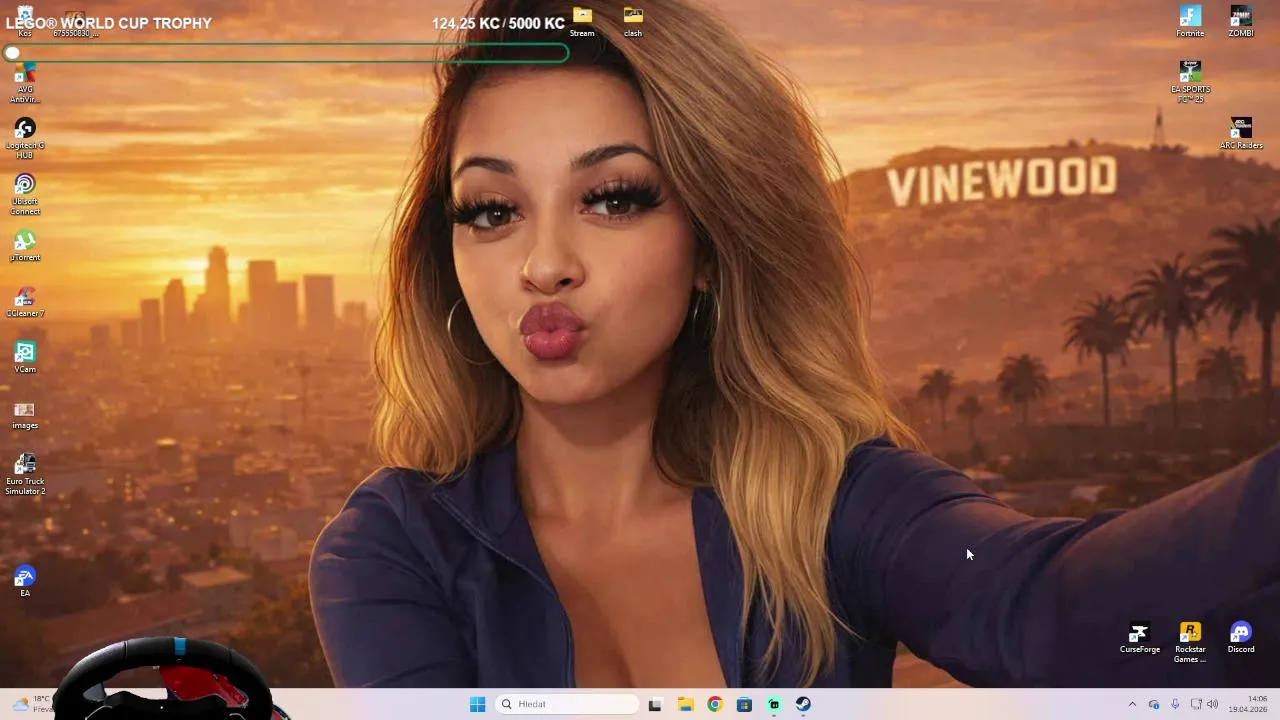Select the CCleaner 7 shortcut
The height and width of the screenshot is (720, 1280).
25,302
